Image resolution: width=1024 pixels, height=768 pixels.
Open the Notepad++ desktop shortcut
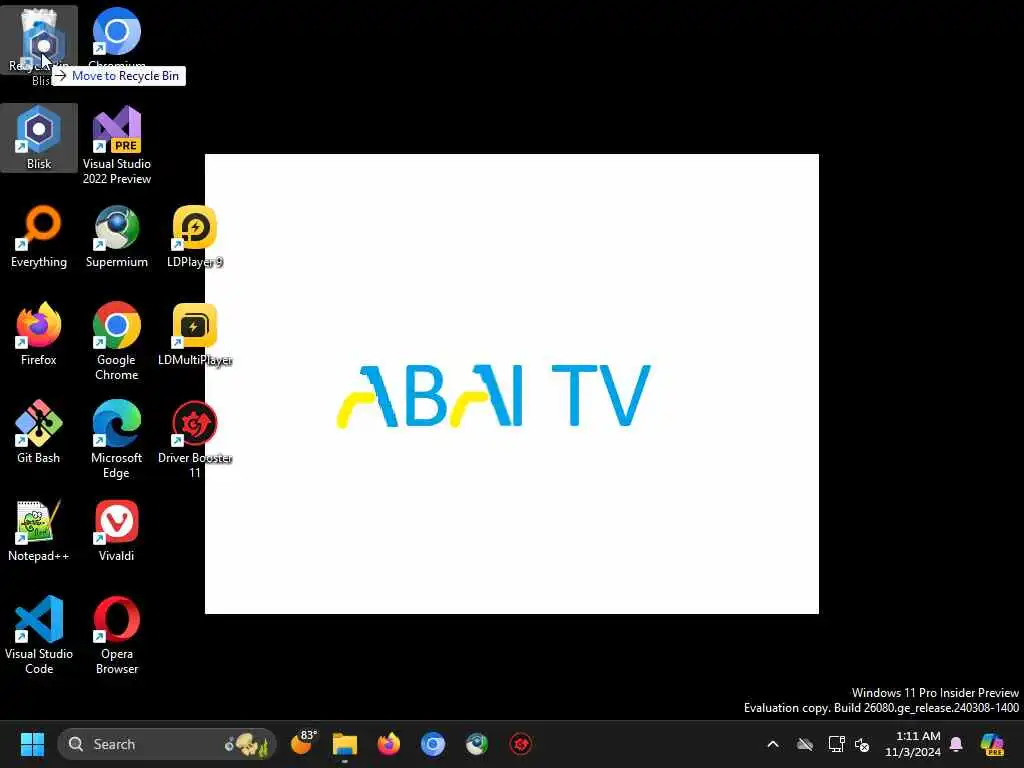point(39,530)
